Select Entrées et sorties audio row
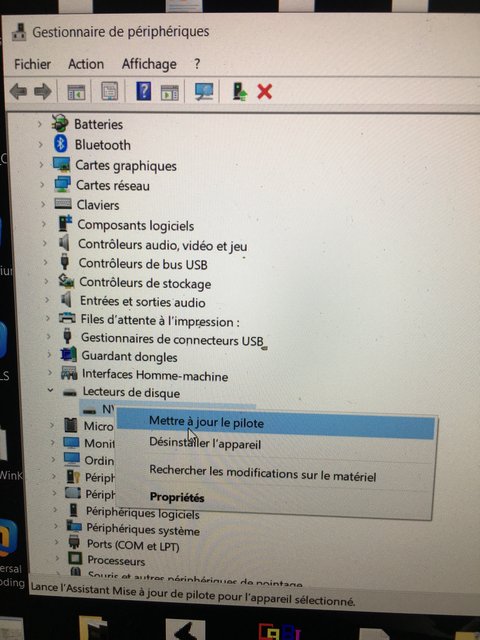The image size is (480, 640). [x=142, y=302]
